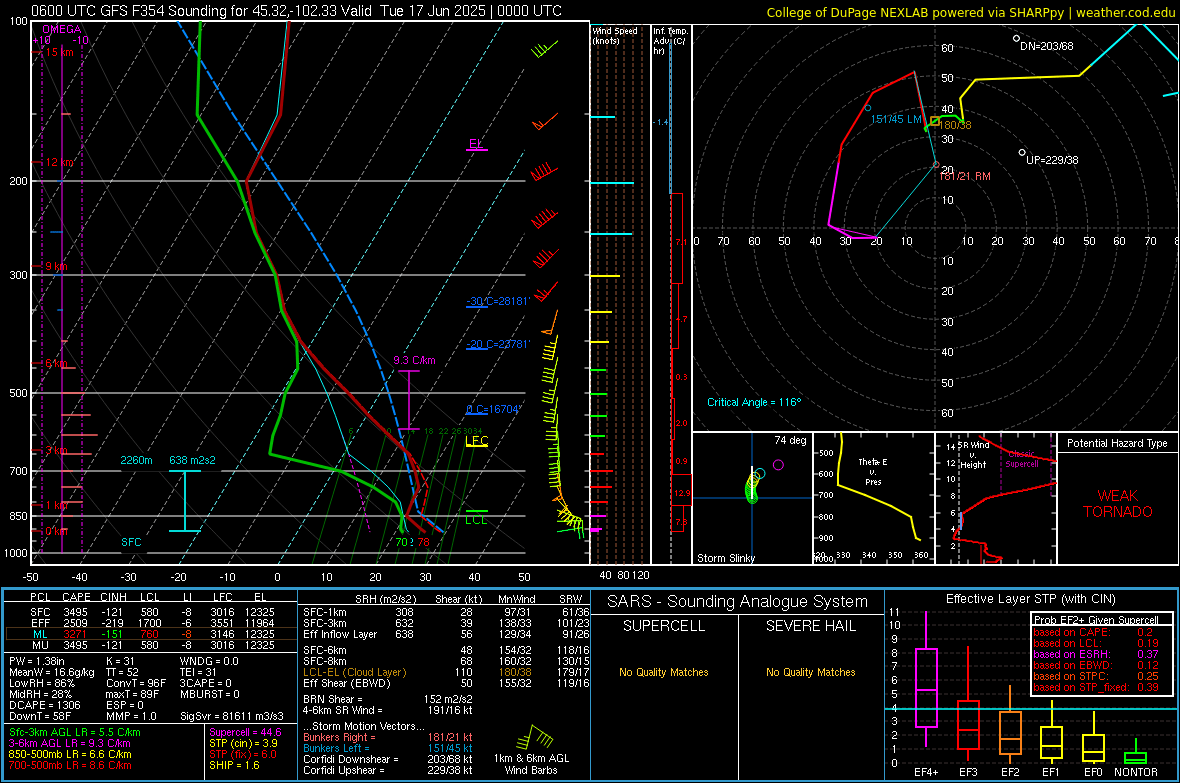
Task: Click the '700-500mb LR = 8.6 C/km' line
Action: pyautogui.click(x=70, y=765)
